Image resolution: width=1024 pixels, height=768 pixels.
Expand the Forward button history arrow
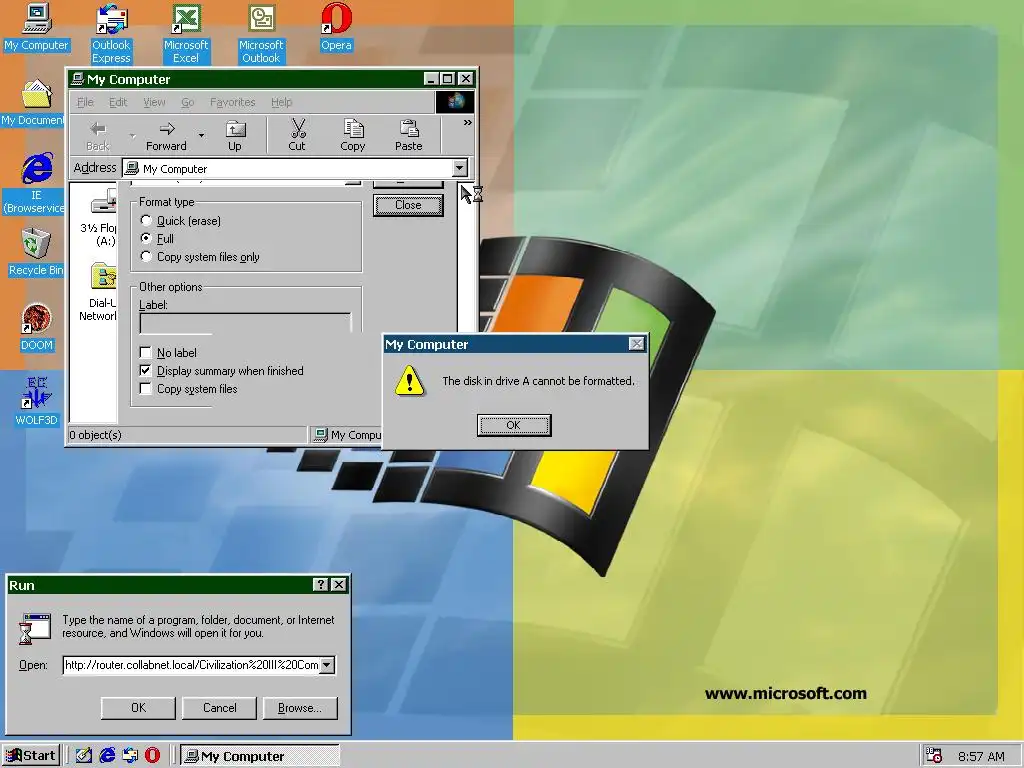[201, 136]
